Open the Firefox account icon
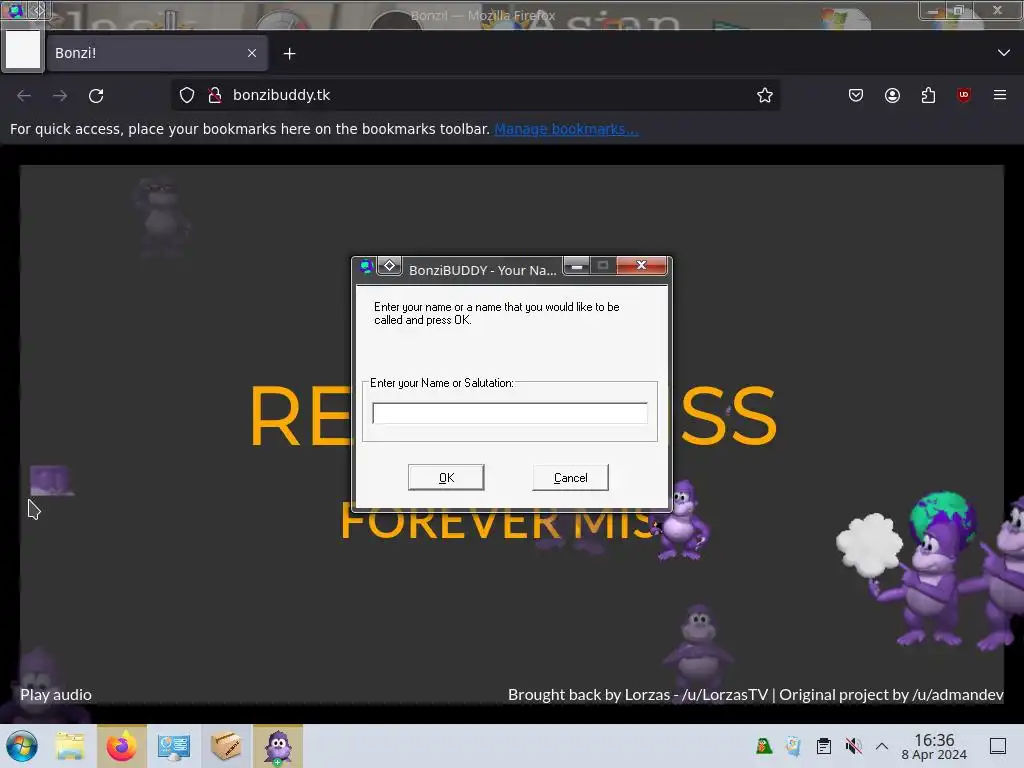This screenshot has width=1024, height=768. (892, 95)
